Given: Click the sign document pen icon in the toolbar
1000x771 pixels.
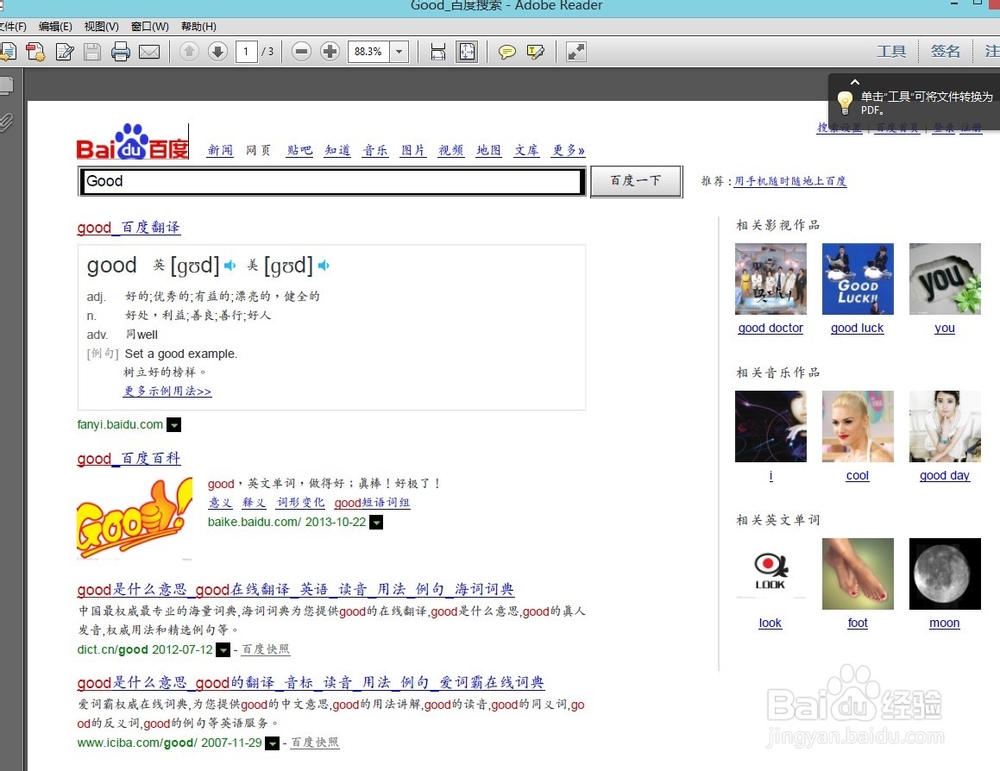Looking at the screenshot, I should [x=64, y=52].
